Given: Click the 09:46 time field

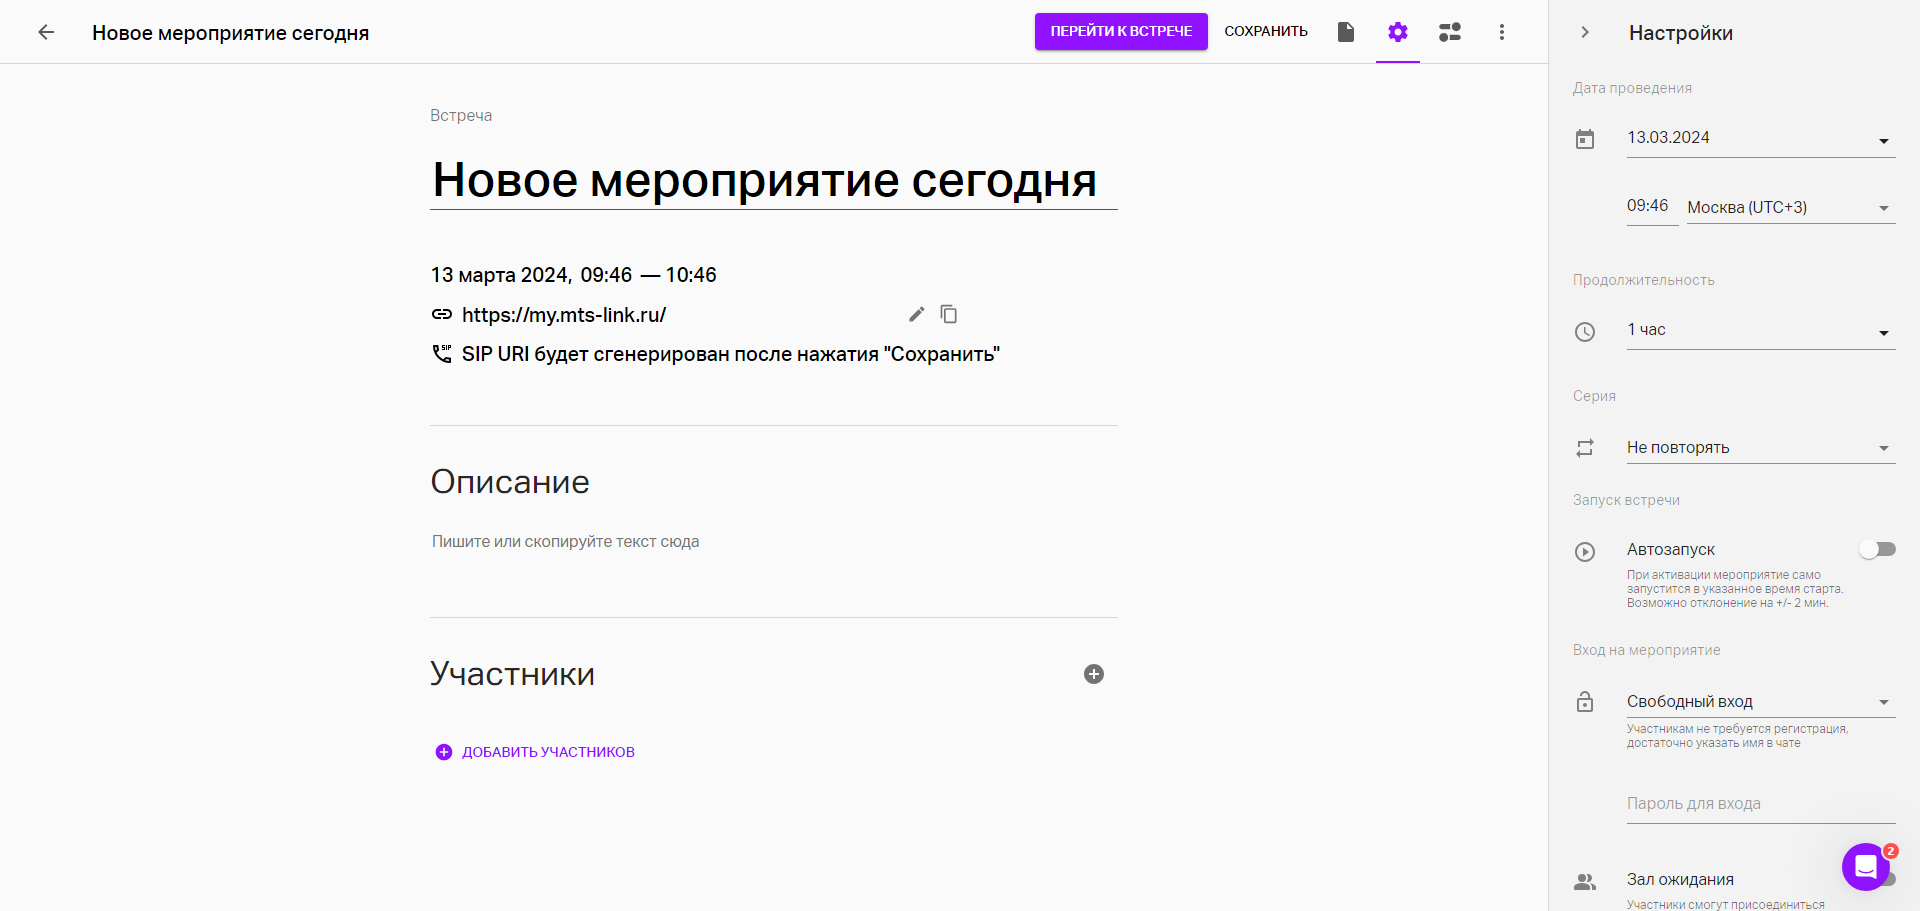Looking at the screenshot, I should tap(1651, 206).
